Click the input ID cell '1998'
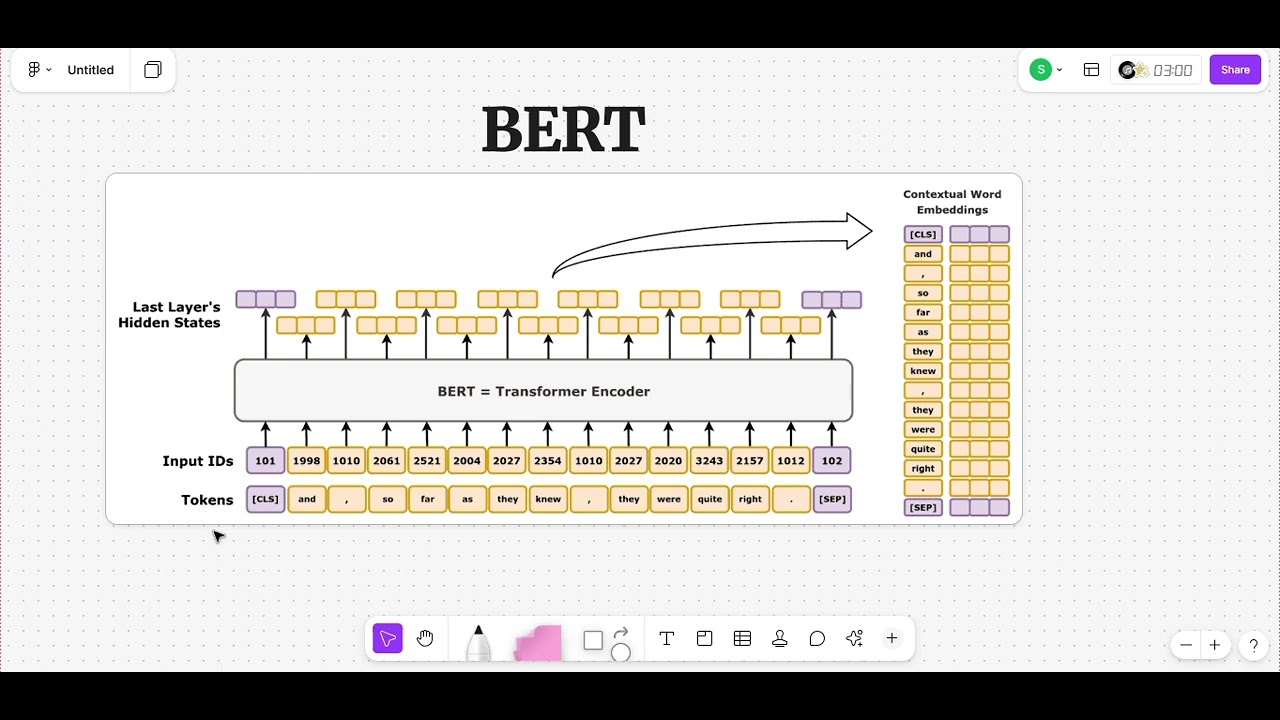The image size is (1280, 720). [307, 461]
